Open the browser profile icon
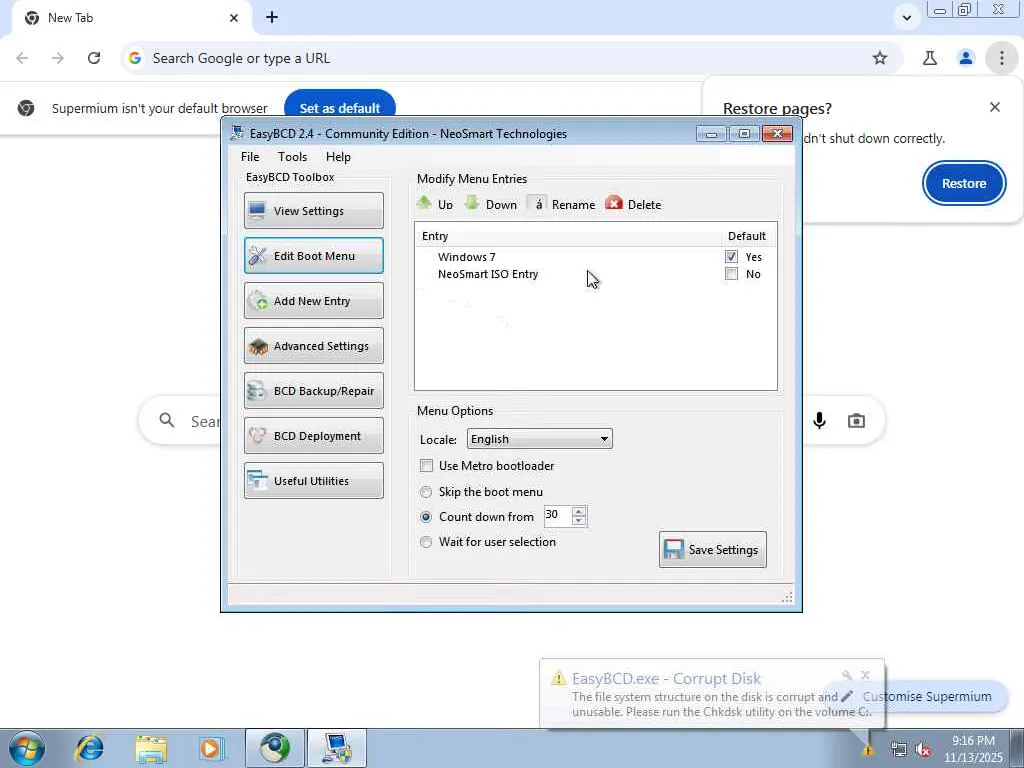 pos(966,58)
